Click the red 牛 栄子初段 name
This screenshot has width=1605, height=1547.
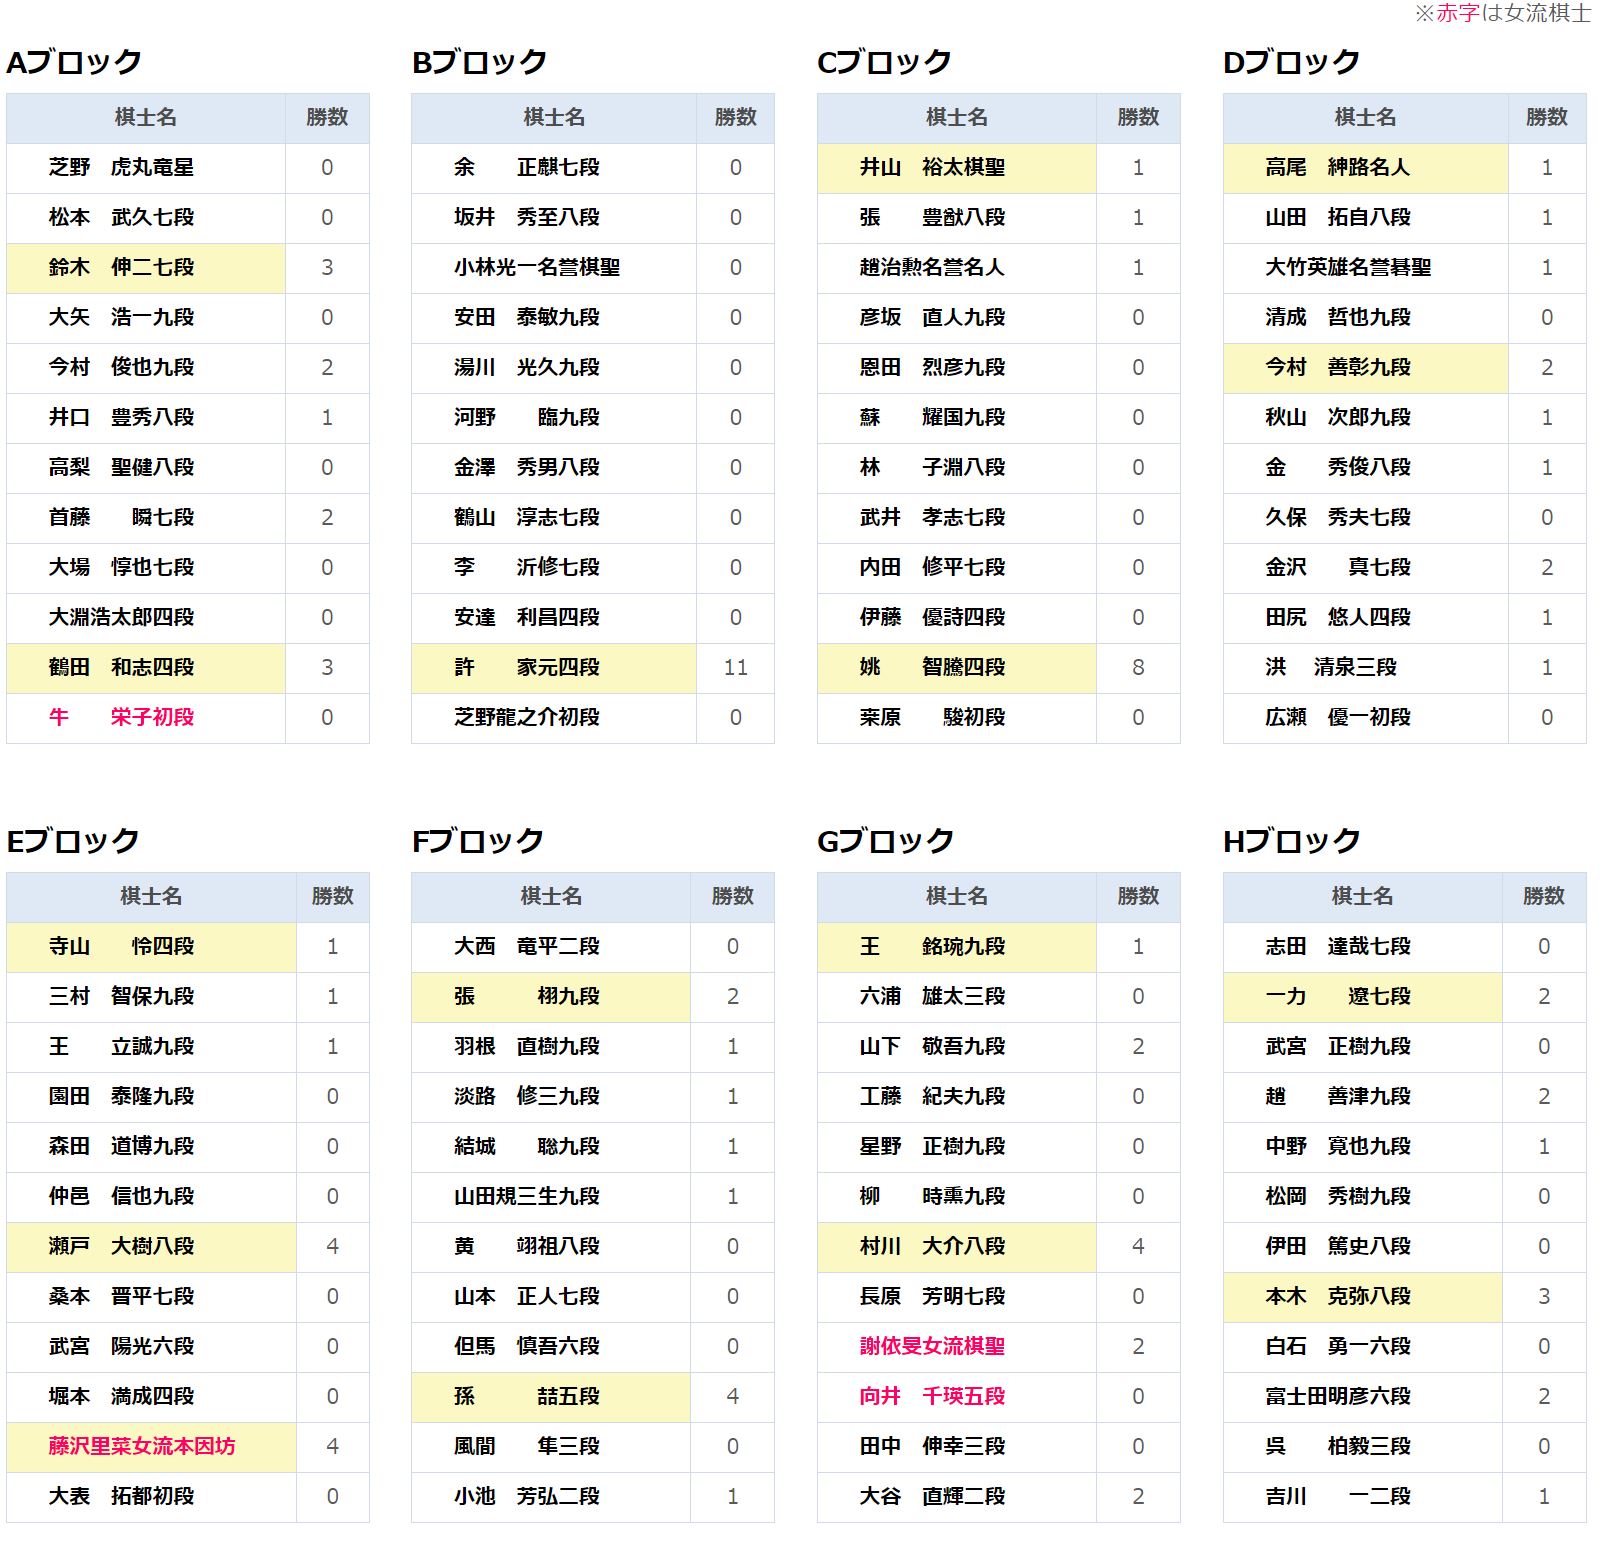tap(121, 718)
